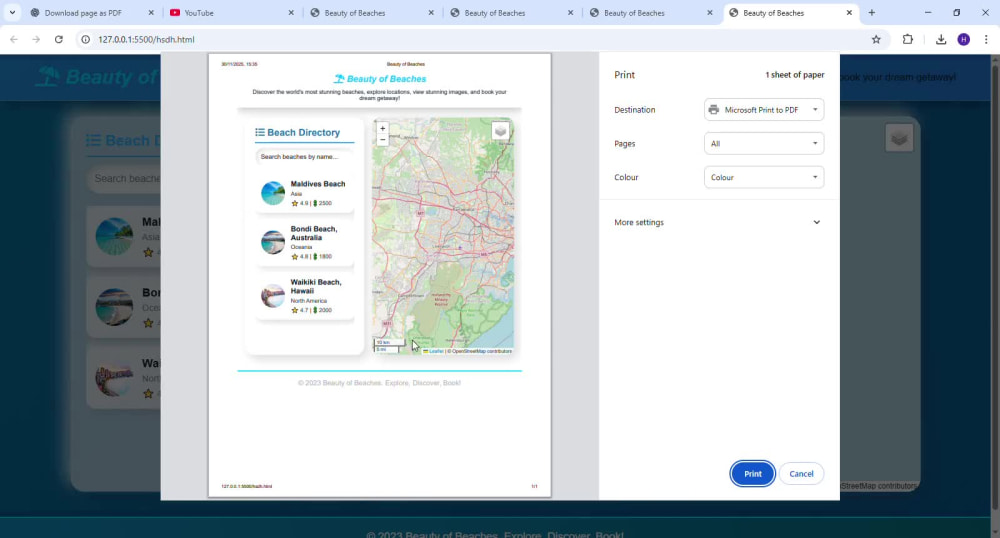Image resolution: width=1000 pixels, height=538 pixels.
Task: Click the Print button
Action: [x=753, y=474]
